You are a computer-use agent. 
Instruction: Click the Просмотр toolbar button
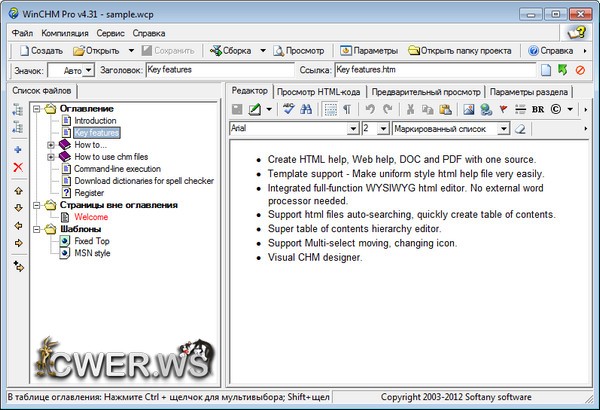pos(299,51)
